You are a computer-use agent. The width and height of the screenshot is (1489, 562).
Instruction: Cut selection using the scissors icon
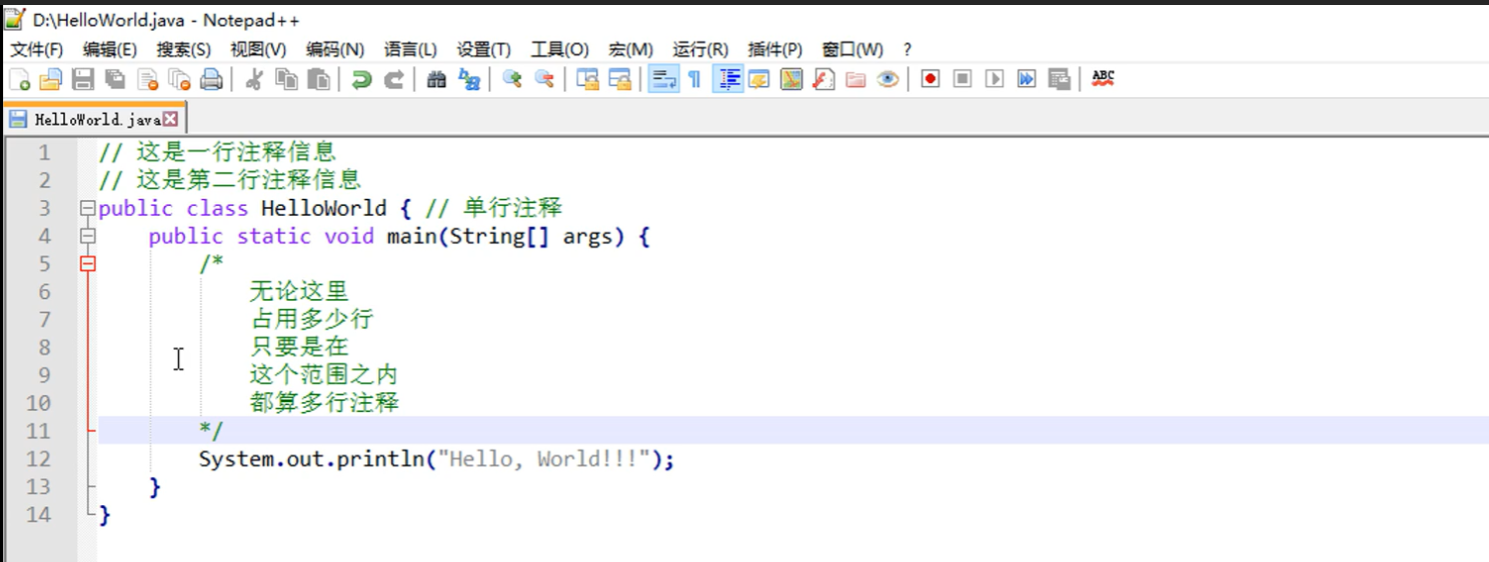pyautogui.click(x=254, y=79)
